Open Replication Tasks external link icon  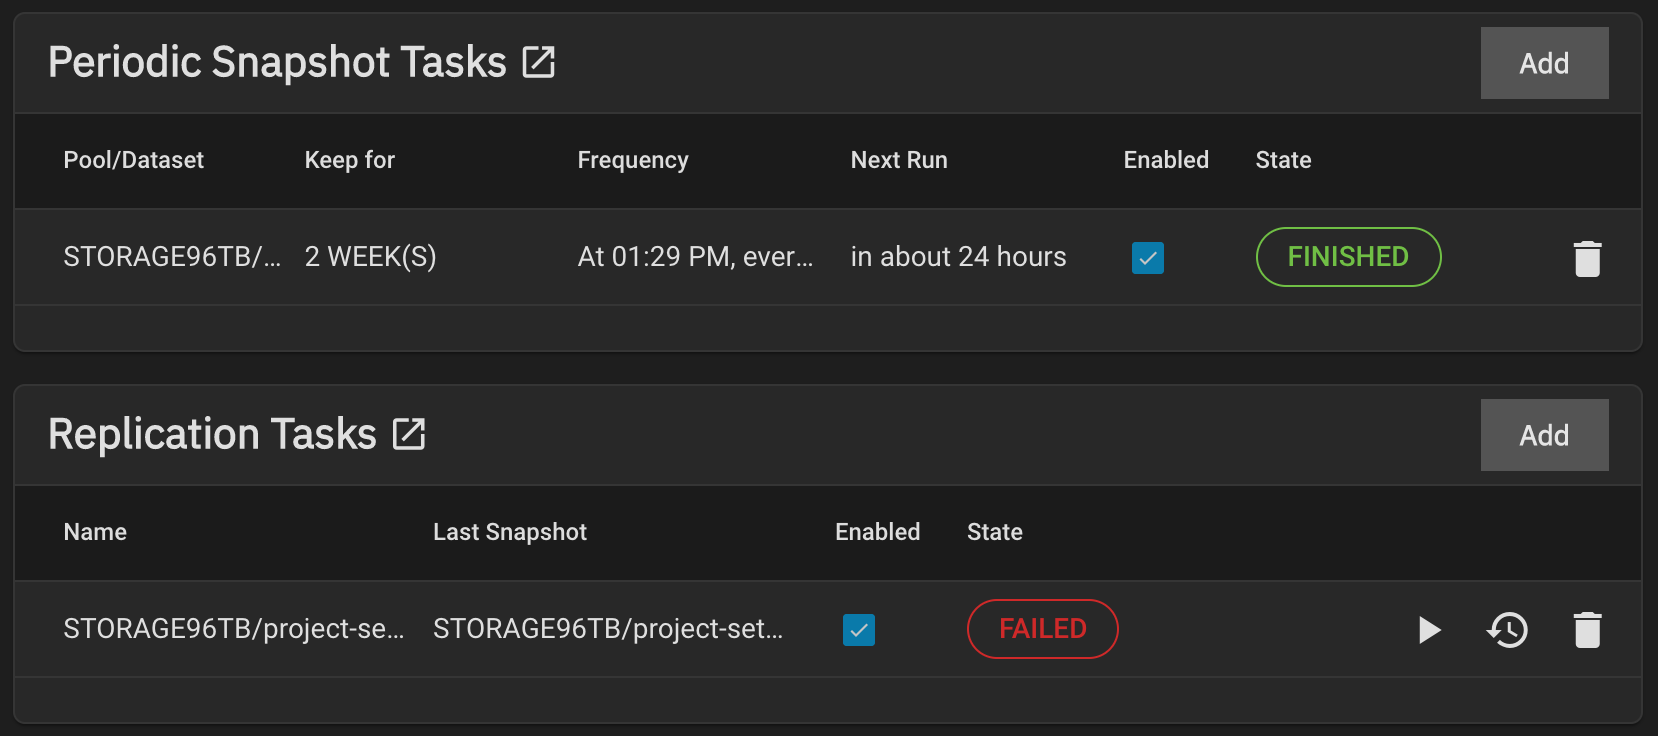(x=408, y=434)
